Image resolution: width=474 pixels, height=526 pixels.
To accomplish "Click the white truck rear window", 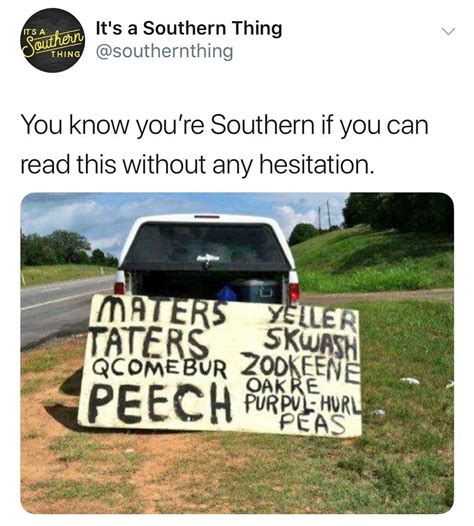I will 205,246.
